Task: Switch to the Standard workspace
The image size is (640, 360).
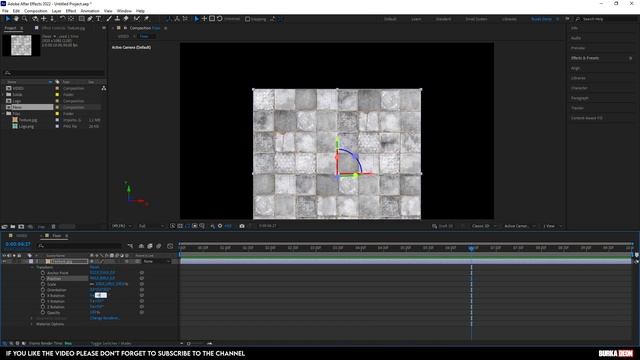Action: tap(443, 19)
